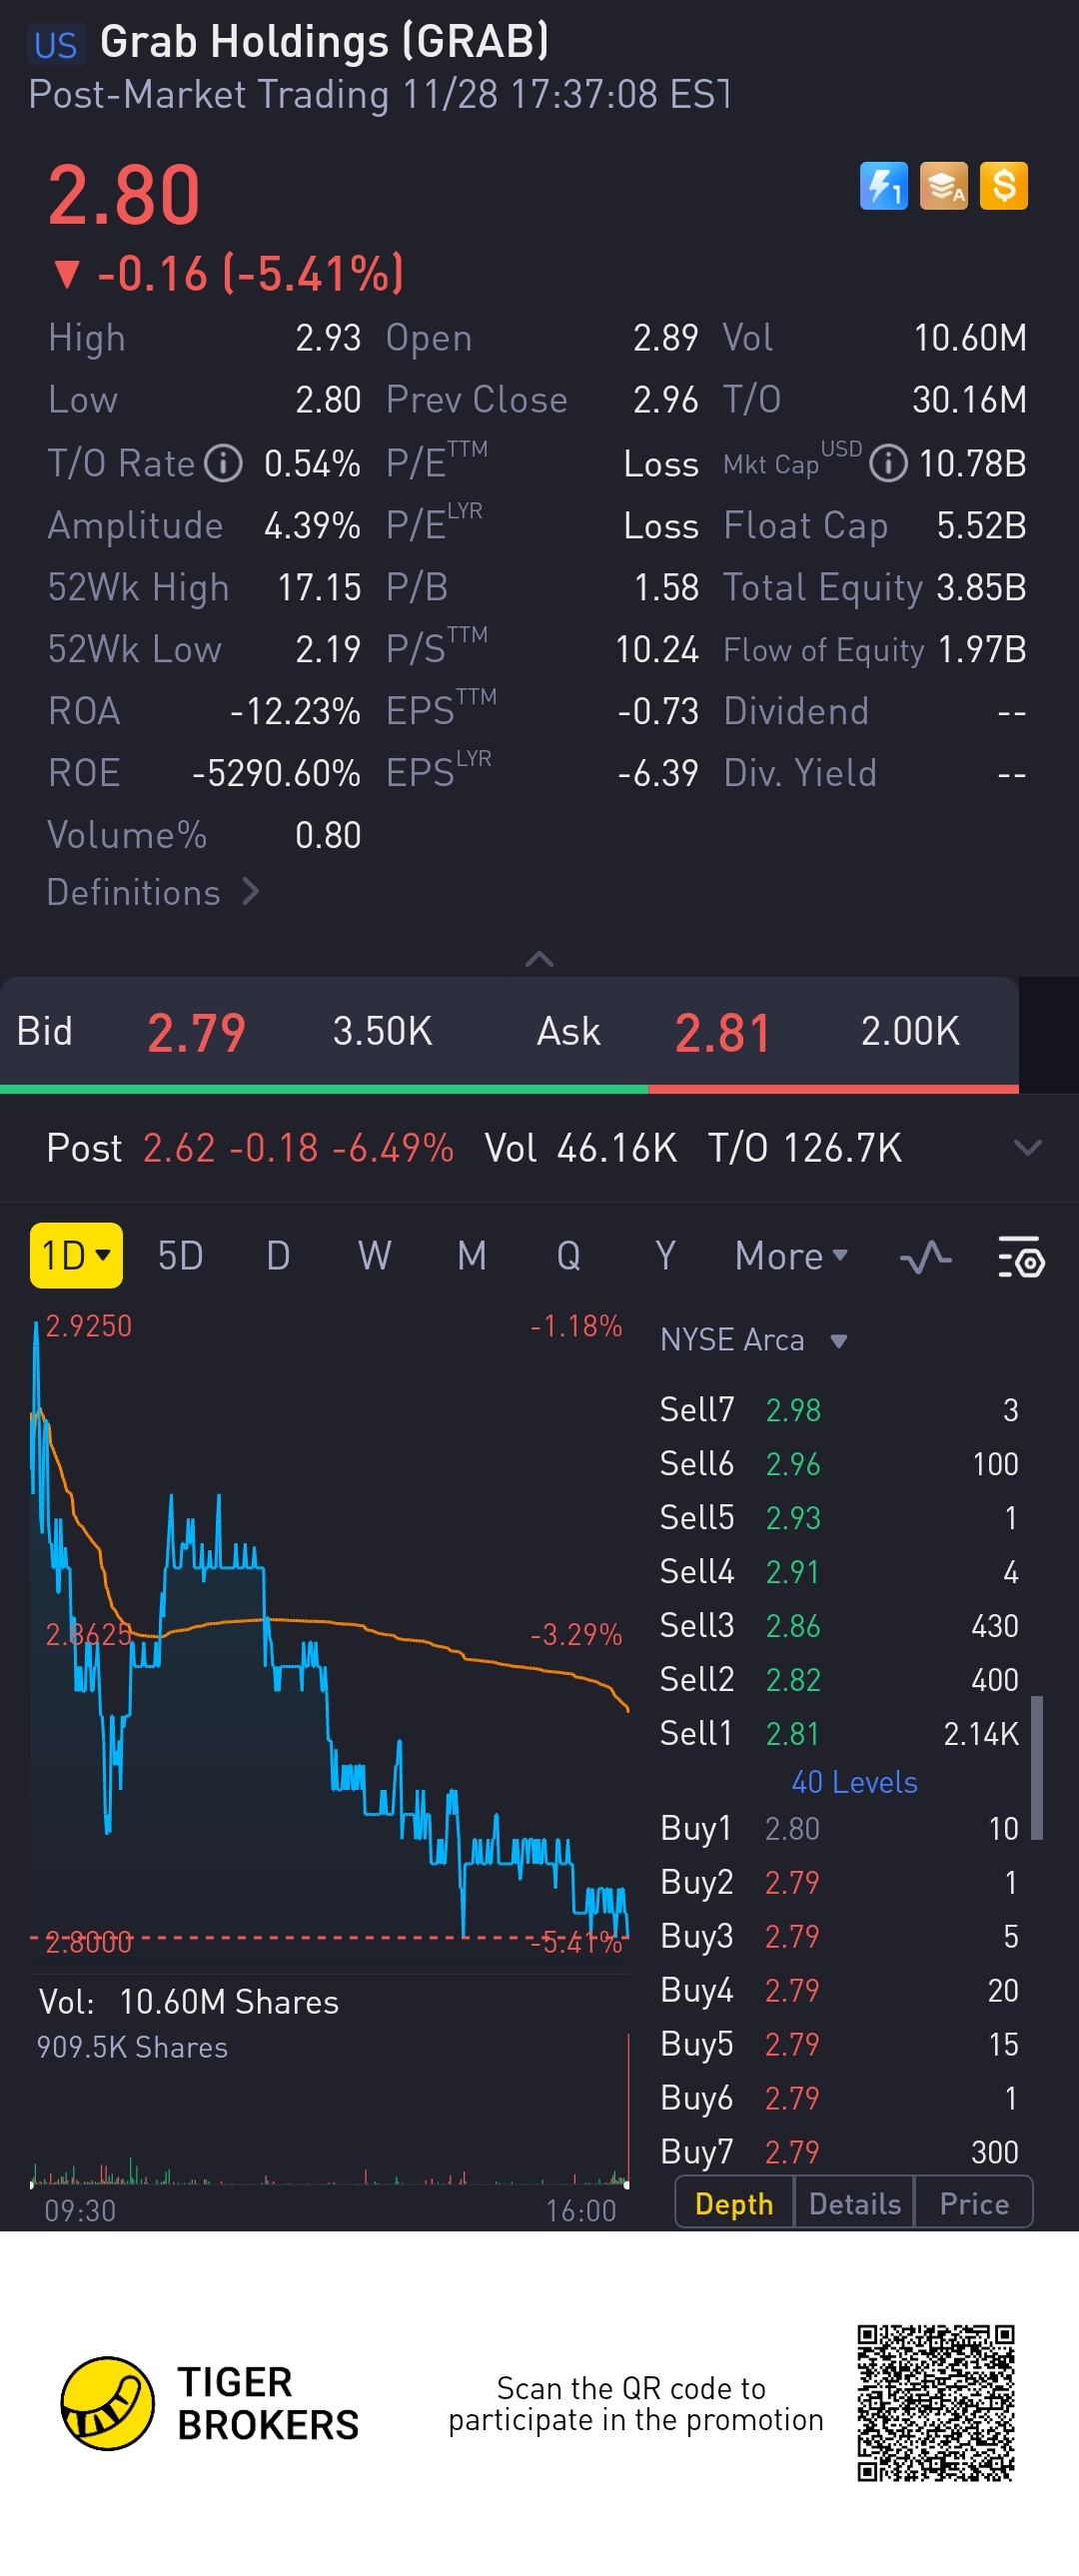1079x2576 pixels.
Task: Tap the green bid ratio bar
Action: (324, 1089)
